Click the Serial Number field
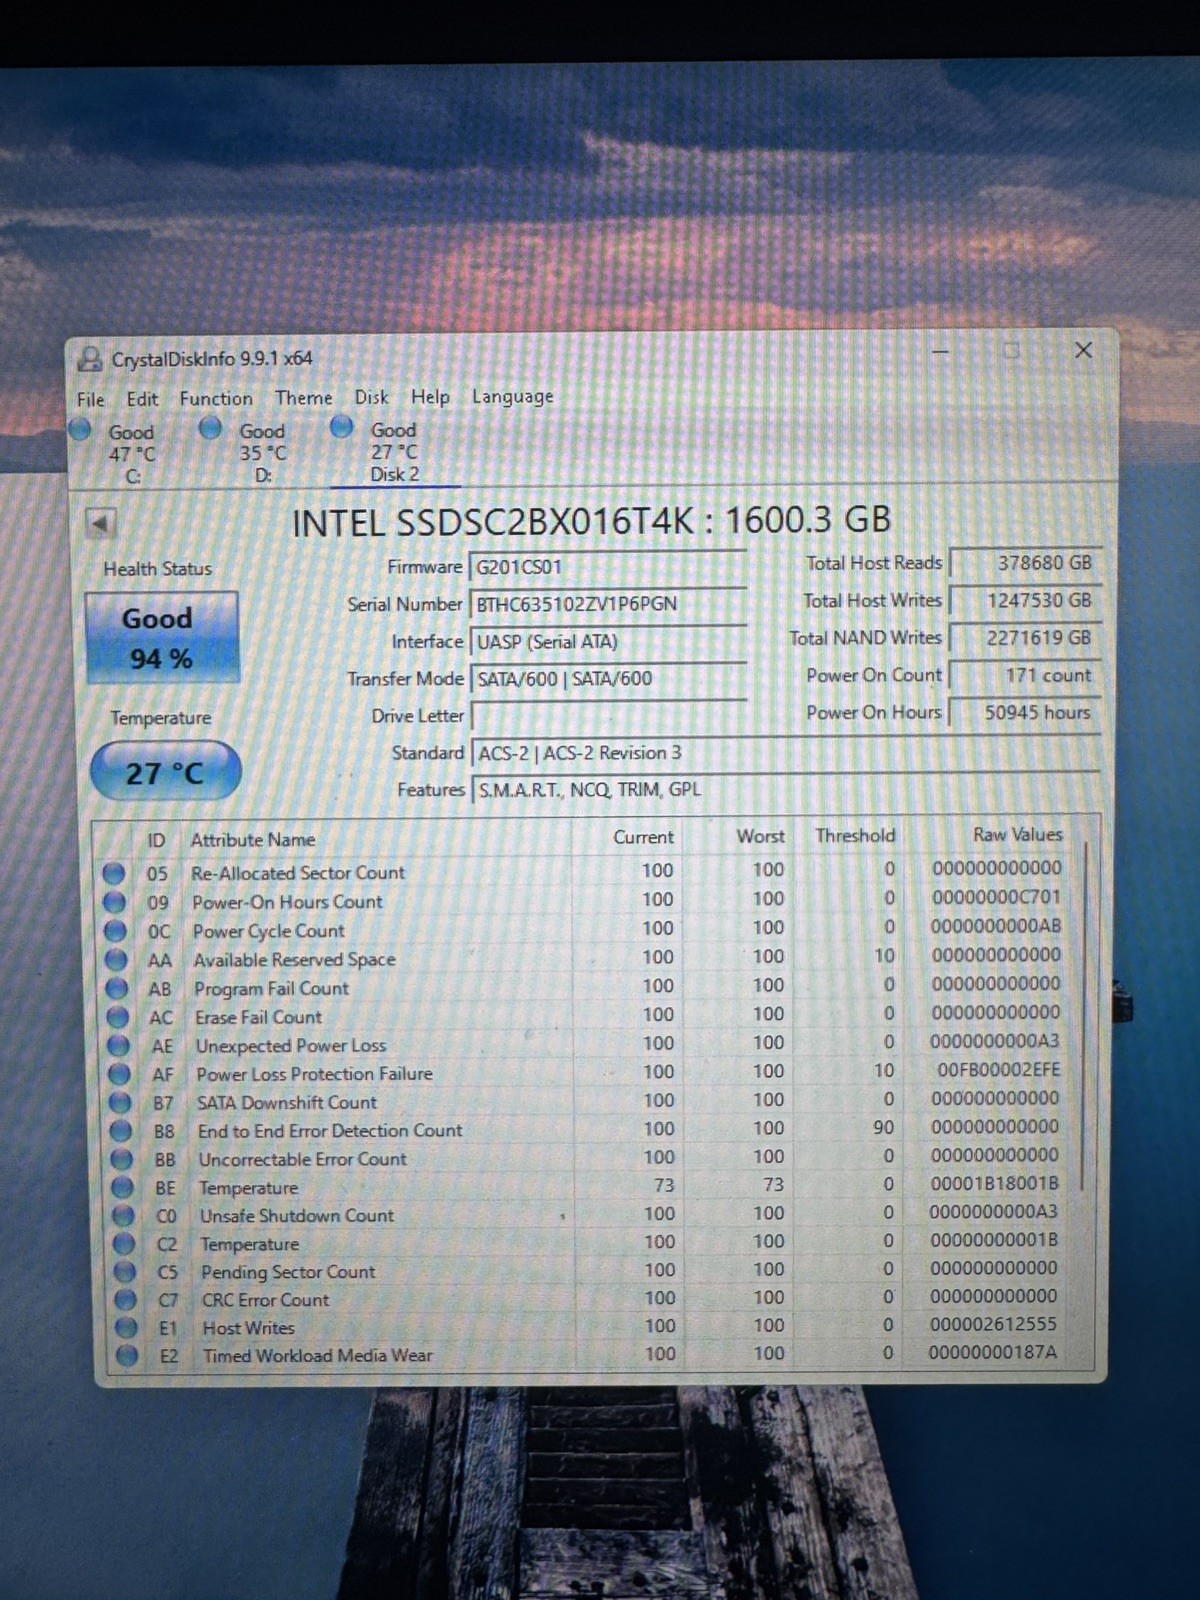This screenshot has height=1600, width=1200. click(x=609, y=604)
